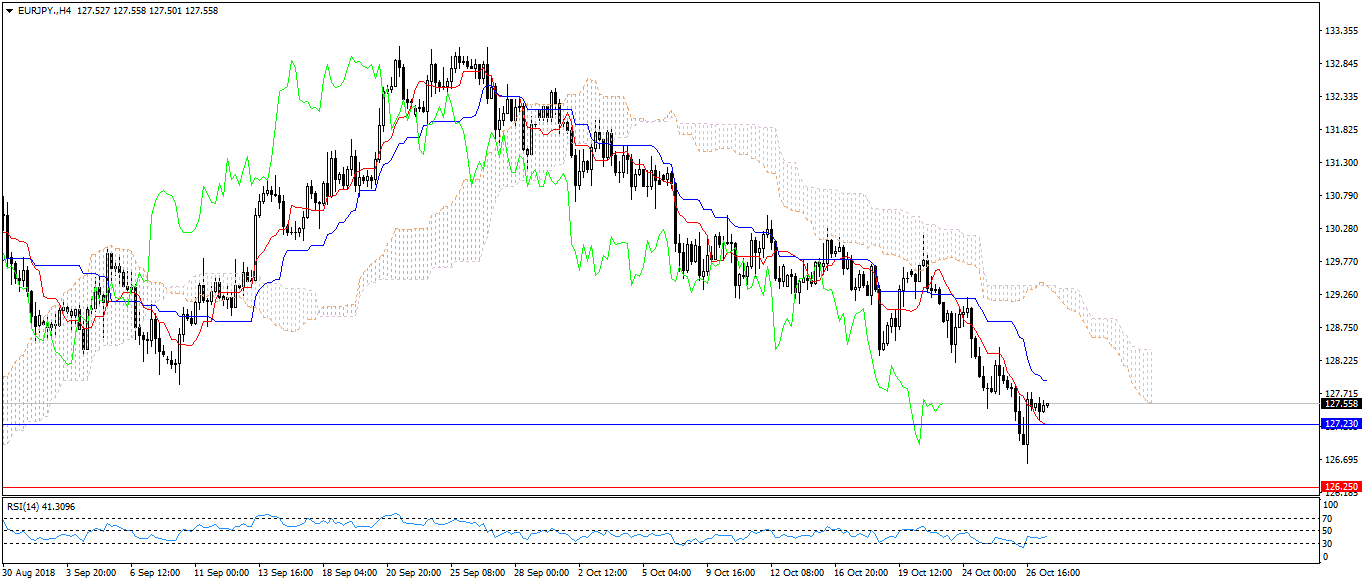
Task: Click the 126.695 price axis label
Action: 1339,460
